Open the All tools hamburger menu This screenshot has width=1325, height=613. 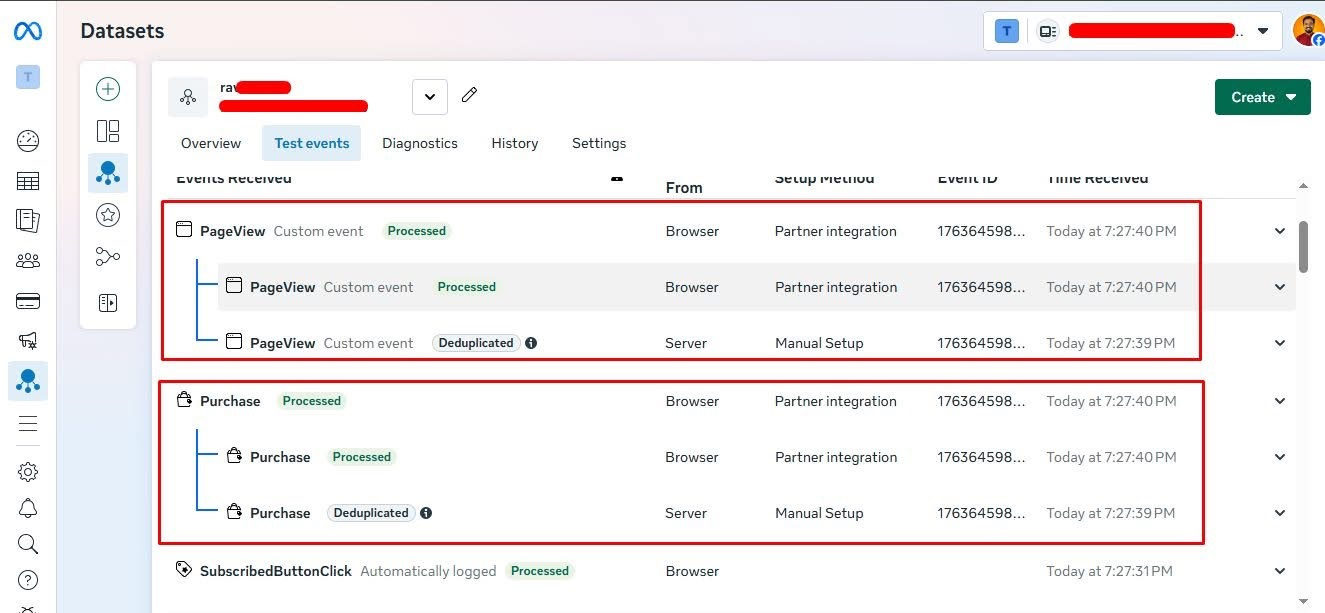coord(28,423)
